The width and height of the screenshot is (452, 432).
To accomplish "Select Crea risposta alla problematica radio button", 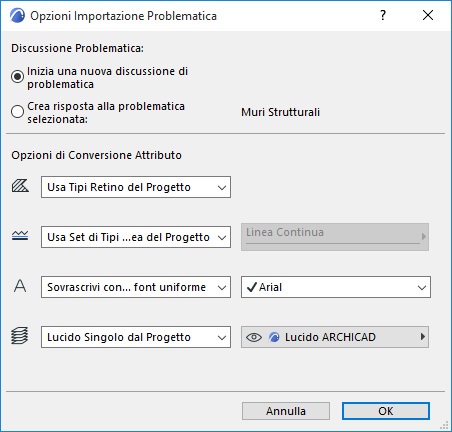I will pyautogui.click(x=17, y=111).
